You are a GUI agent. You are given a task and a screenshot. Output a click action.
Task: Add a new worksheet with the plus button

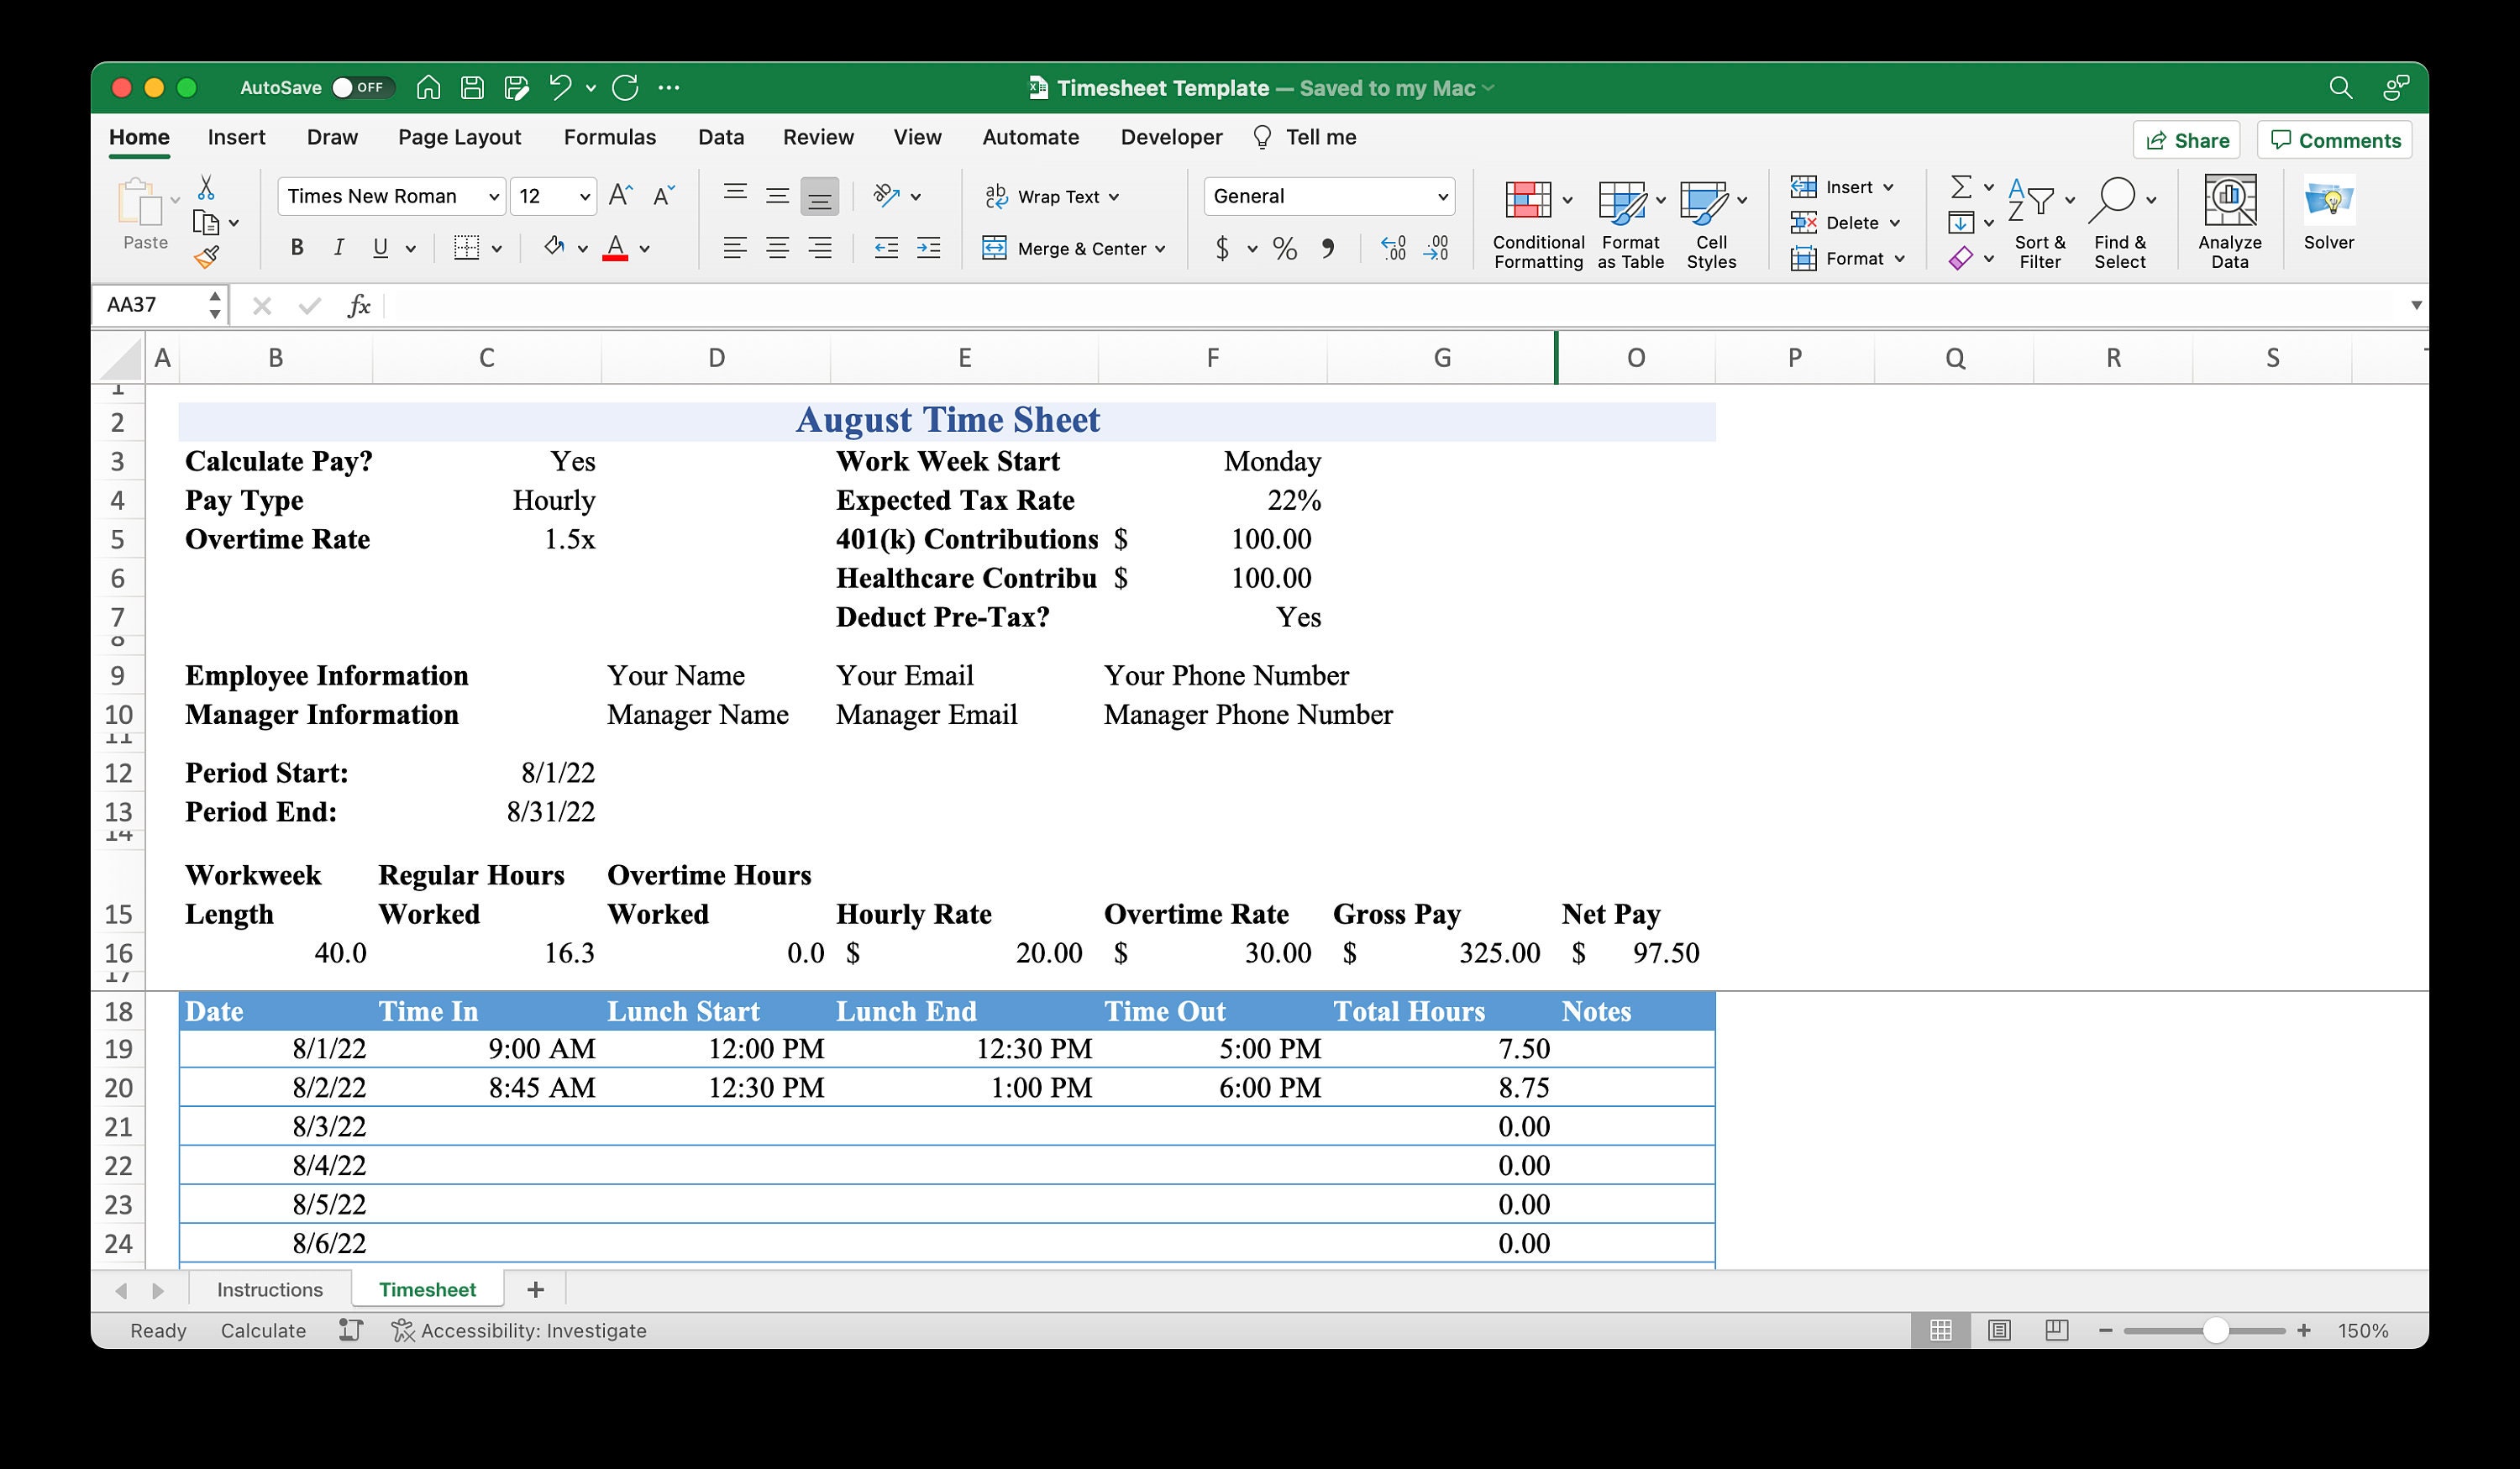pos(535,1289)
